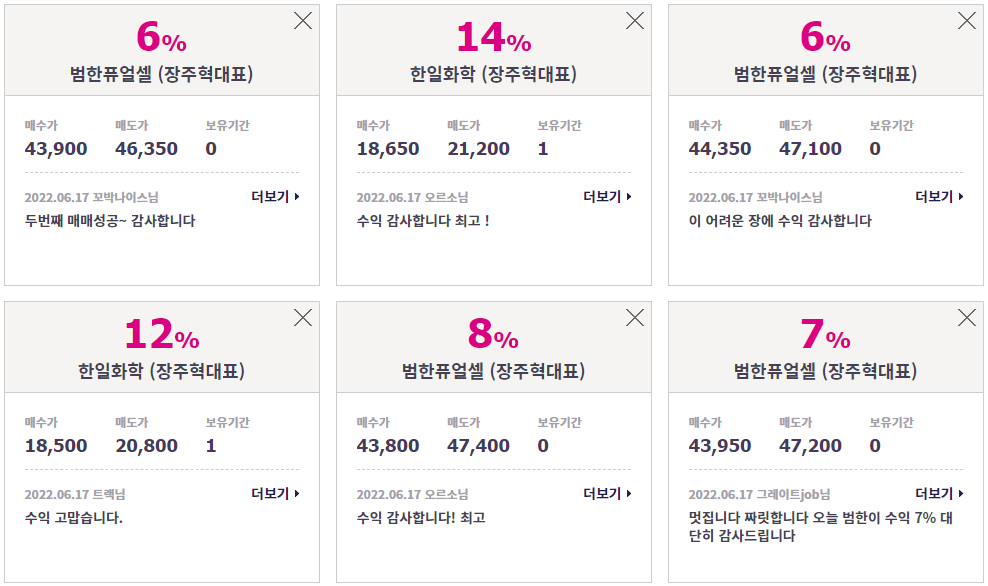Close the 6% card priced 43,900

tap(303, 21)
